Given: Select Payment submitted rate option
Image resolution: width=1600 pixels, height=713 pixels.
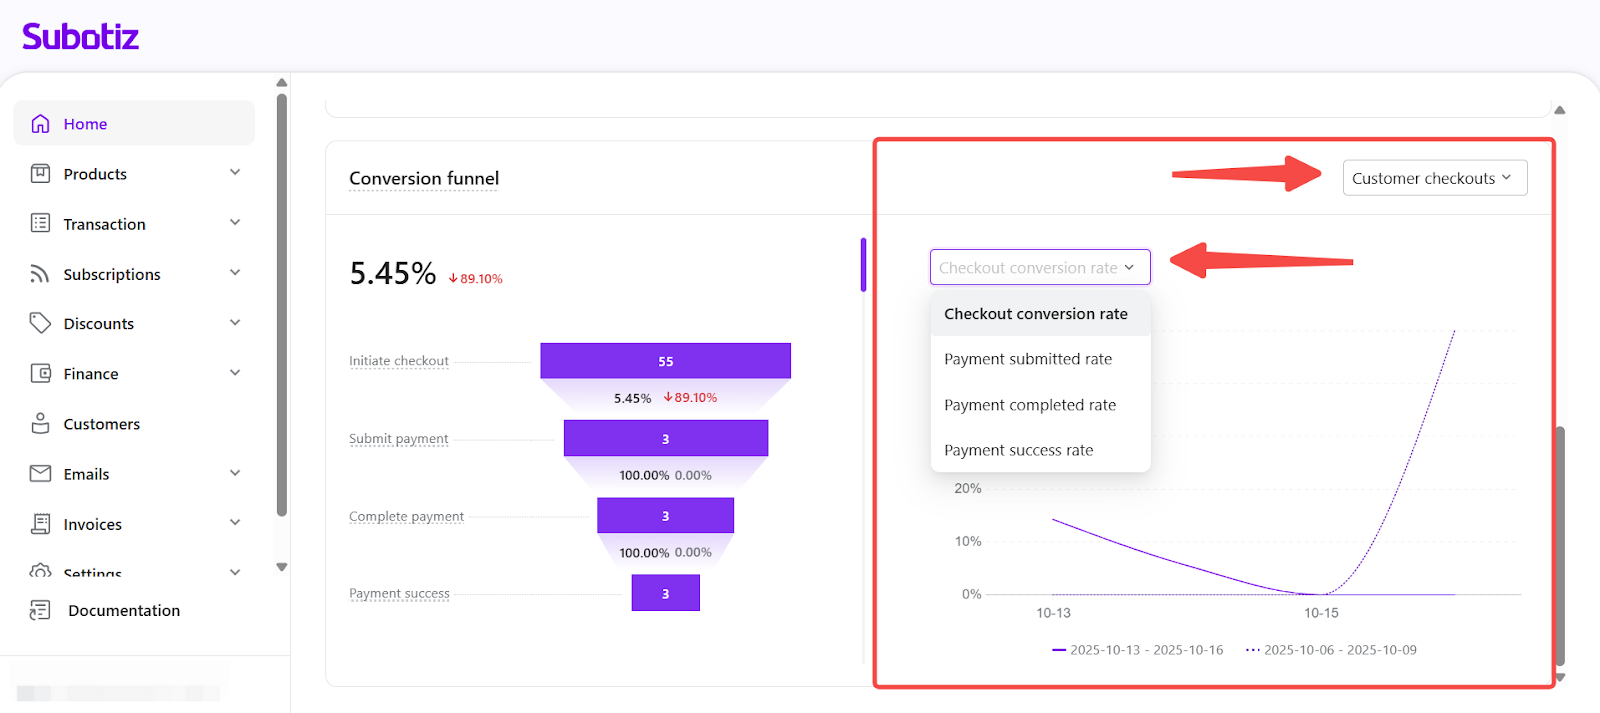Looking at the screenshot, I should [x=1028, y=359].
